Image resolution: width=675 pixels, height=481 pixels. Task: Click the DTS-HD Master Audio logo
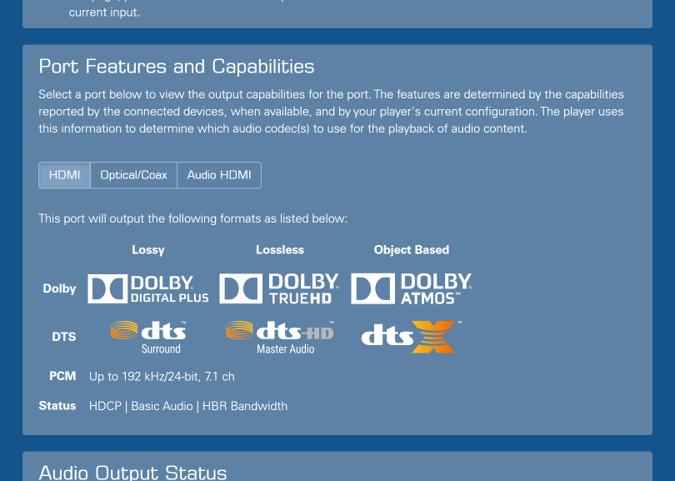280,337
